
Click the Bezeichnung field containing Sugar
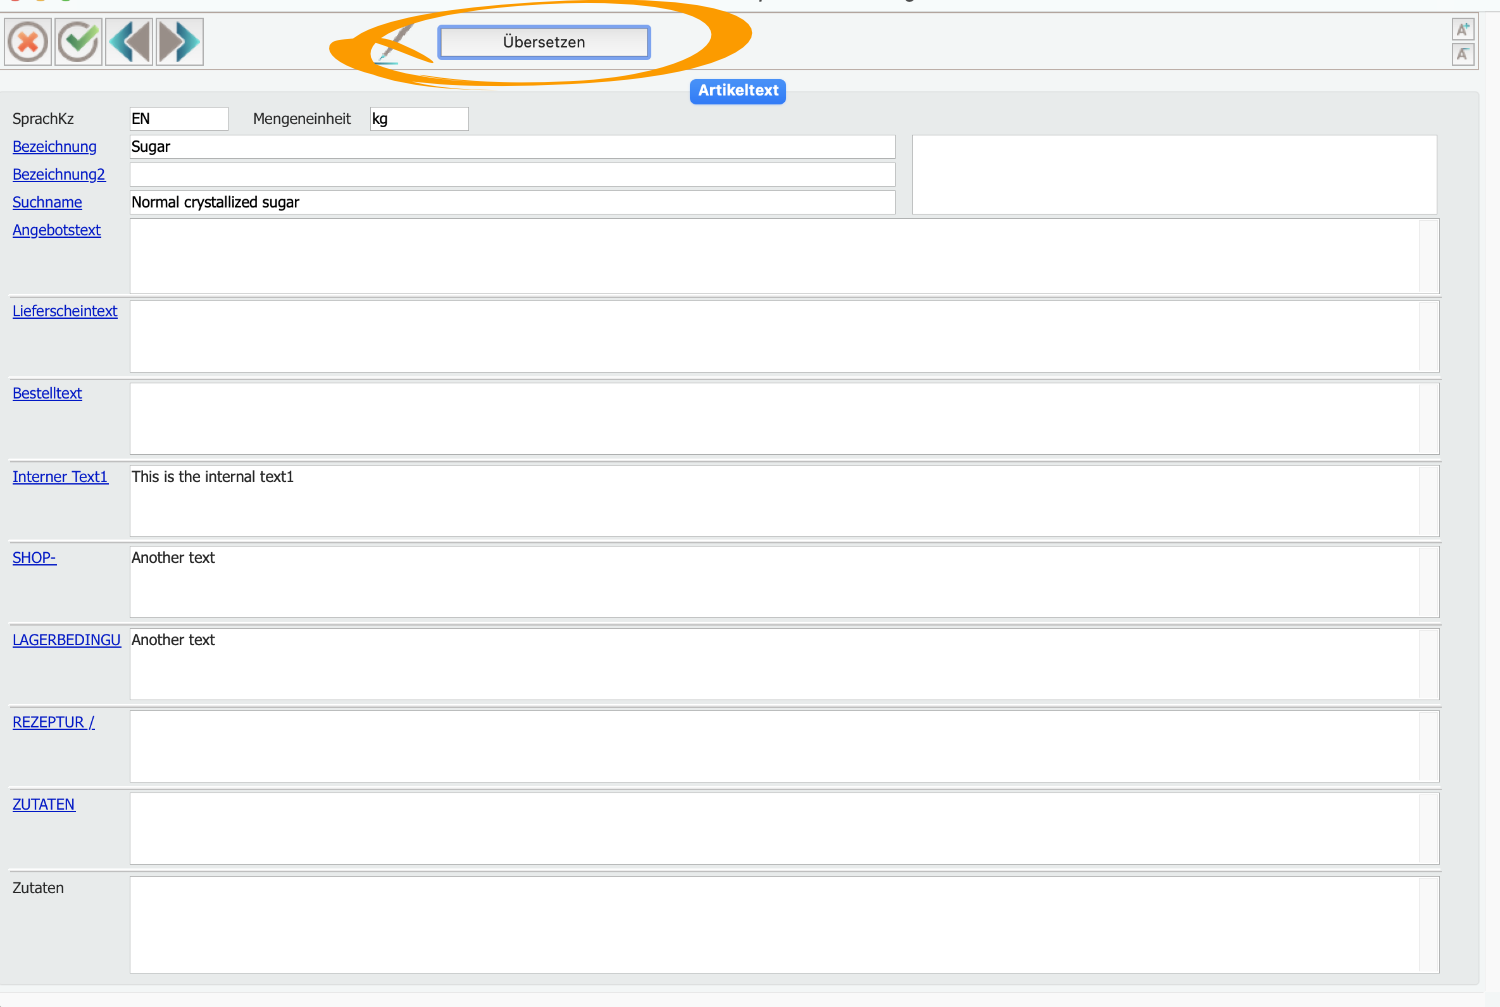[512, 147]
